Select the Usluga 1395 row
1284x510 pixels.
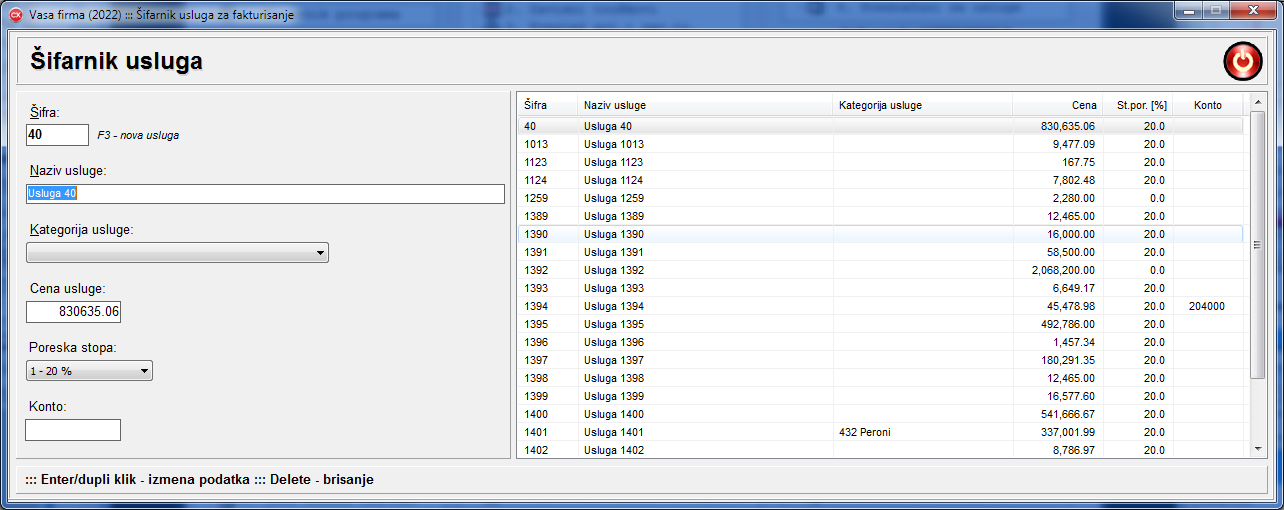[x=880, y=324]
